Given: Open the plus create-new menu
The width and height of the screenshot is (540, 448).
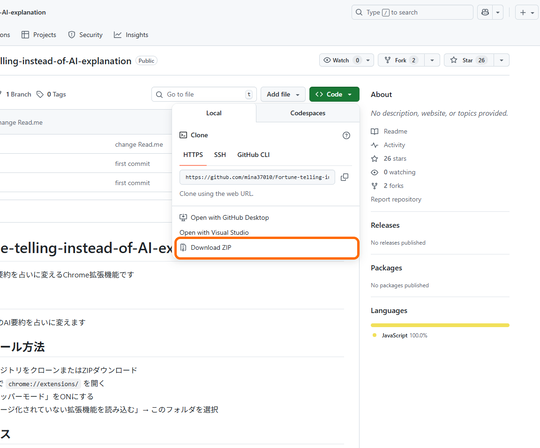Looking at the screenshot, I should (527, 12).
